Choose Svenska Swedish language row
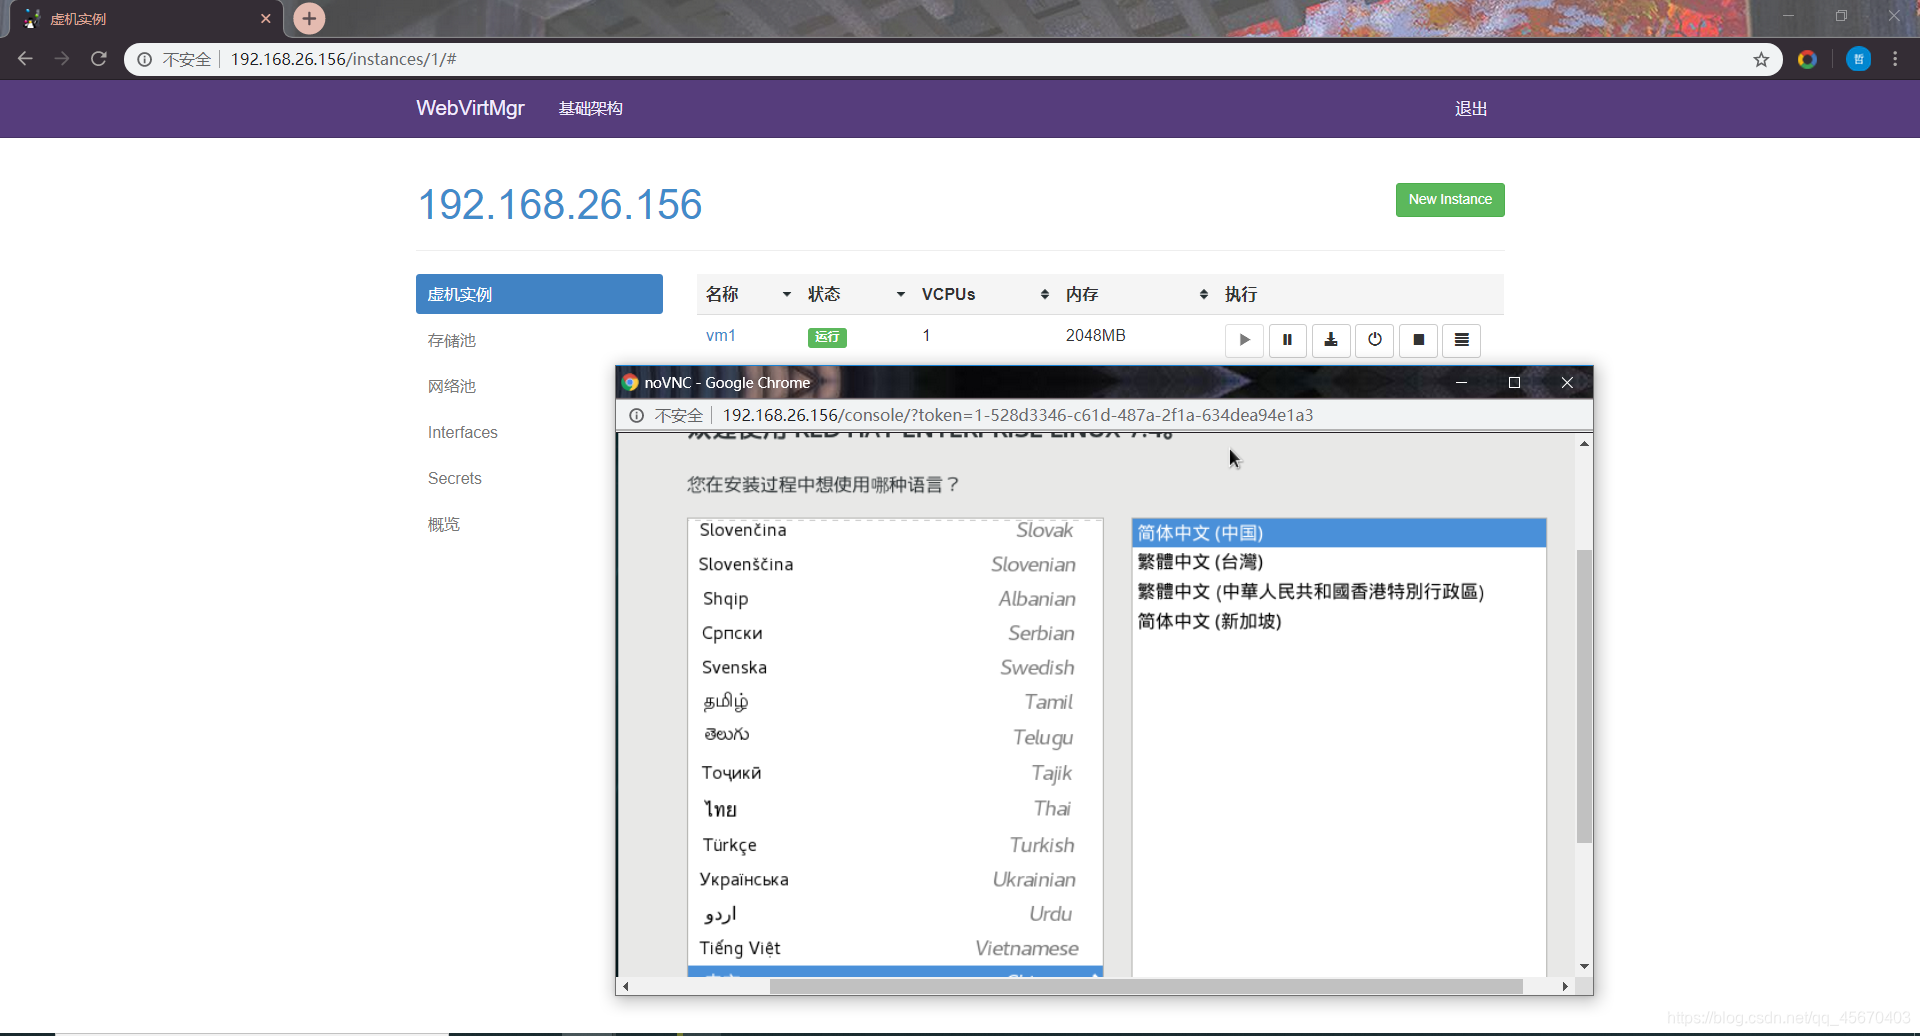 click(895, 667)
